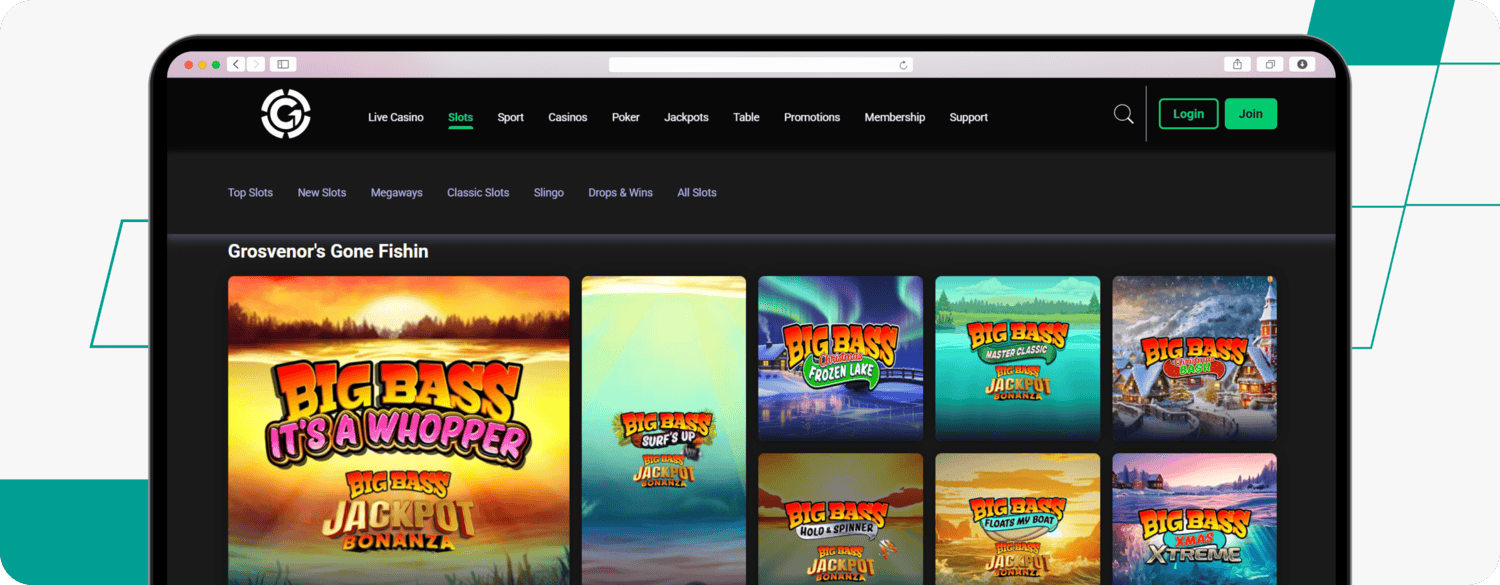This screenshot has width=1500, height=585.
Task: Open Big Bass Hold & Spinner game
Action: pos(841,519)
